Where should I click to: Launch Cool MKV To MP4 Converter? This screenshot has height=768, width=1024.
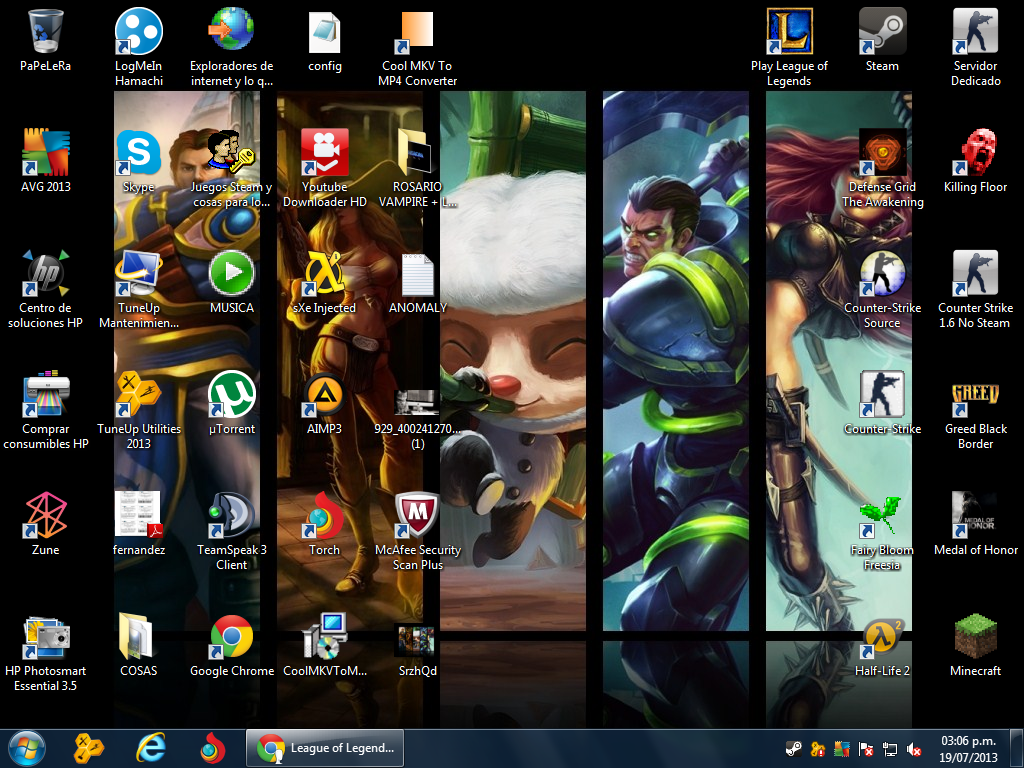tap(417, 31)
